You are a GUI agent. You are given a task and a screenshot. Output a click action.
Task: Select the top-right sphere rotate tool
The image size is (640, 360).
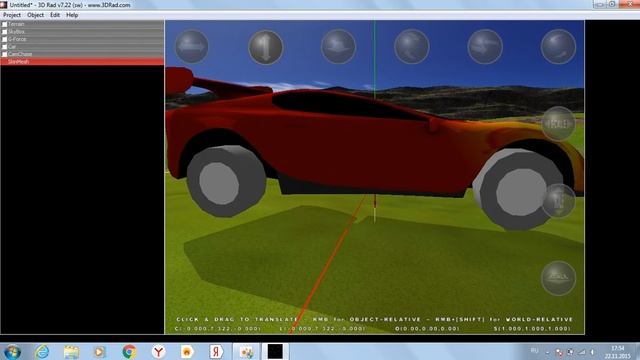[x=558, y=47]
